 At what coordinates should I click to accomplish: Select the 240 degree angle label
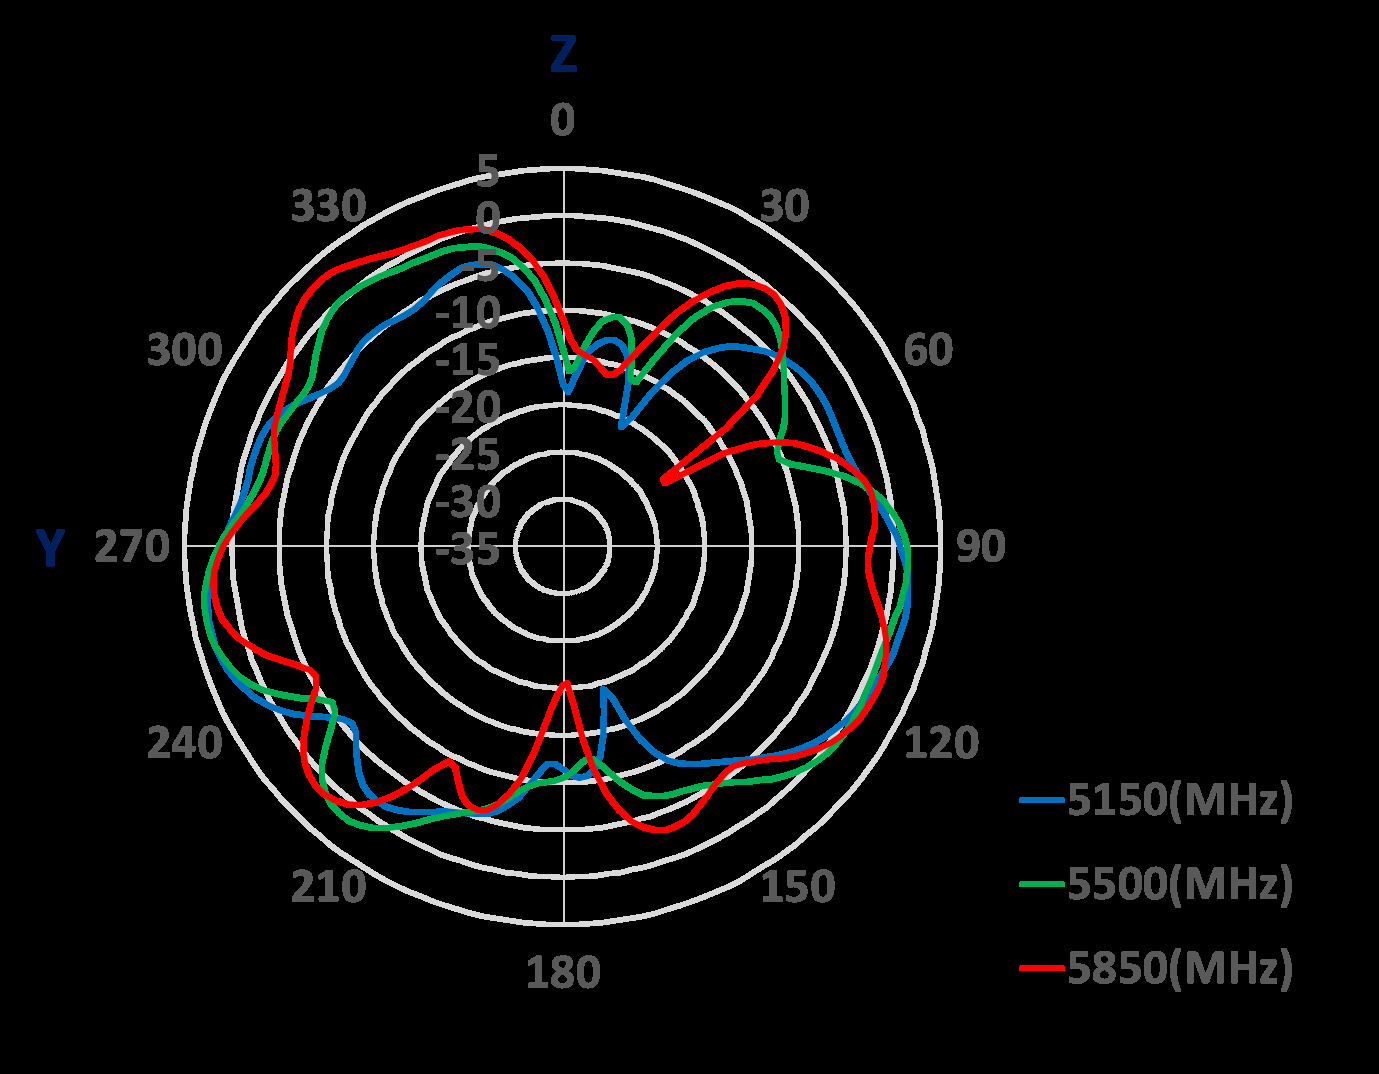185,743
